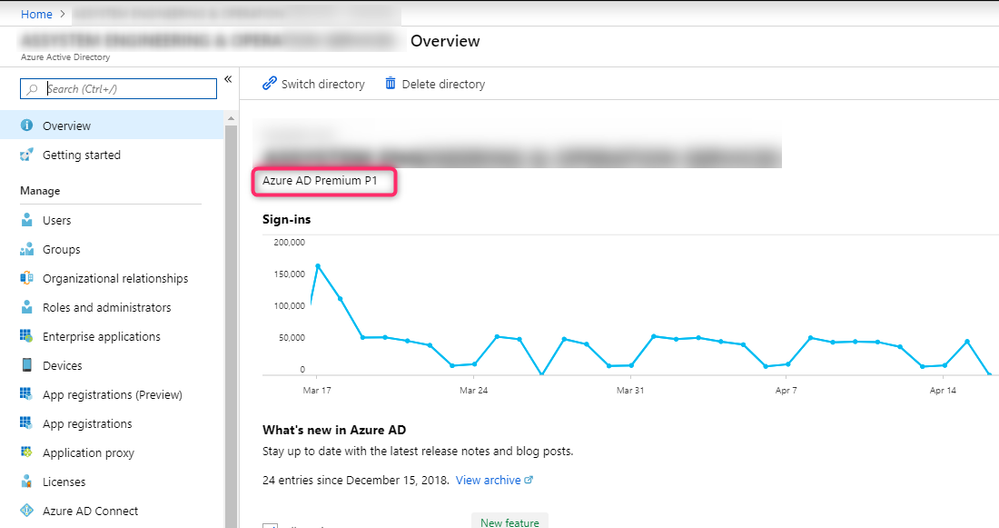Click Delete directory button
The image size is (999, 528).
[x=435, y=84]
